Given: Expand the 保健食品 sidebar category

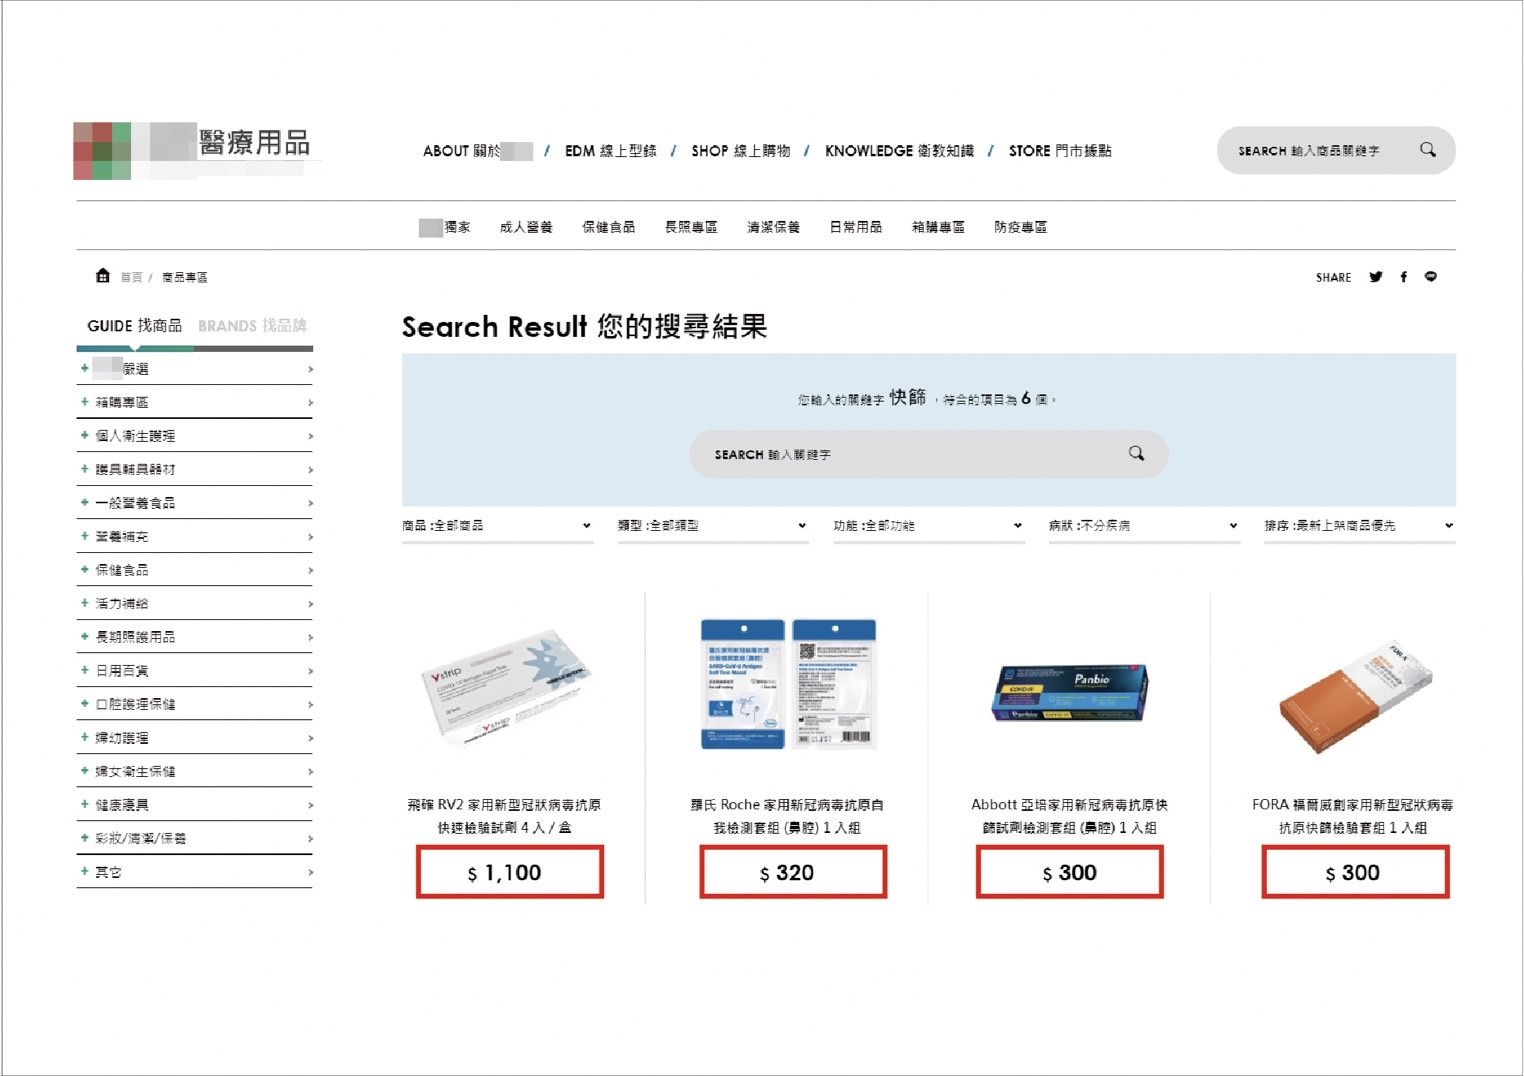Looking at the screenshot, I should [x=195, y=570].
